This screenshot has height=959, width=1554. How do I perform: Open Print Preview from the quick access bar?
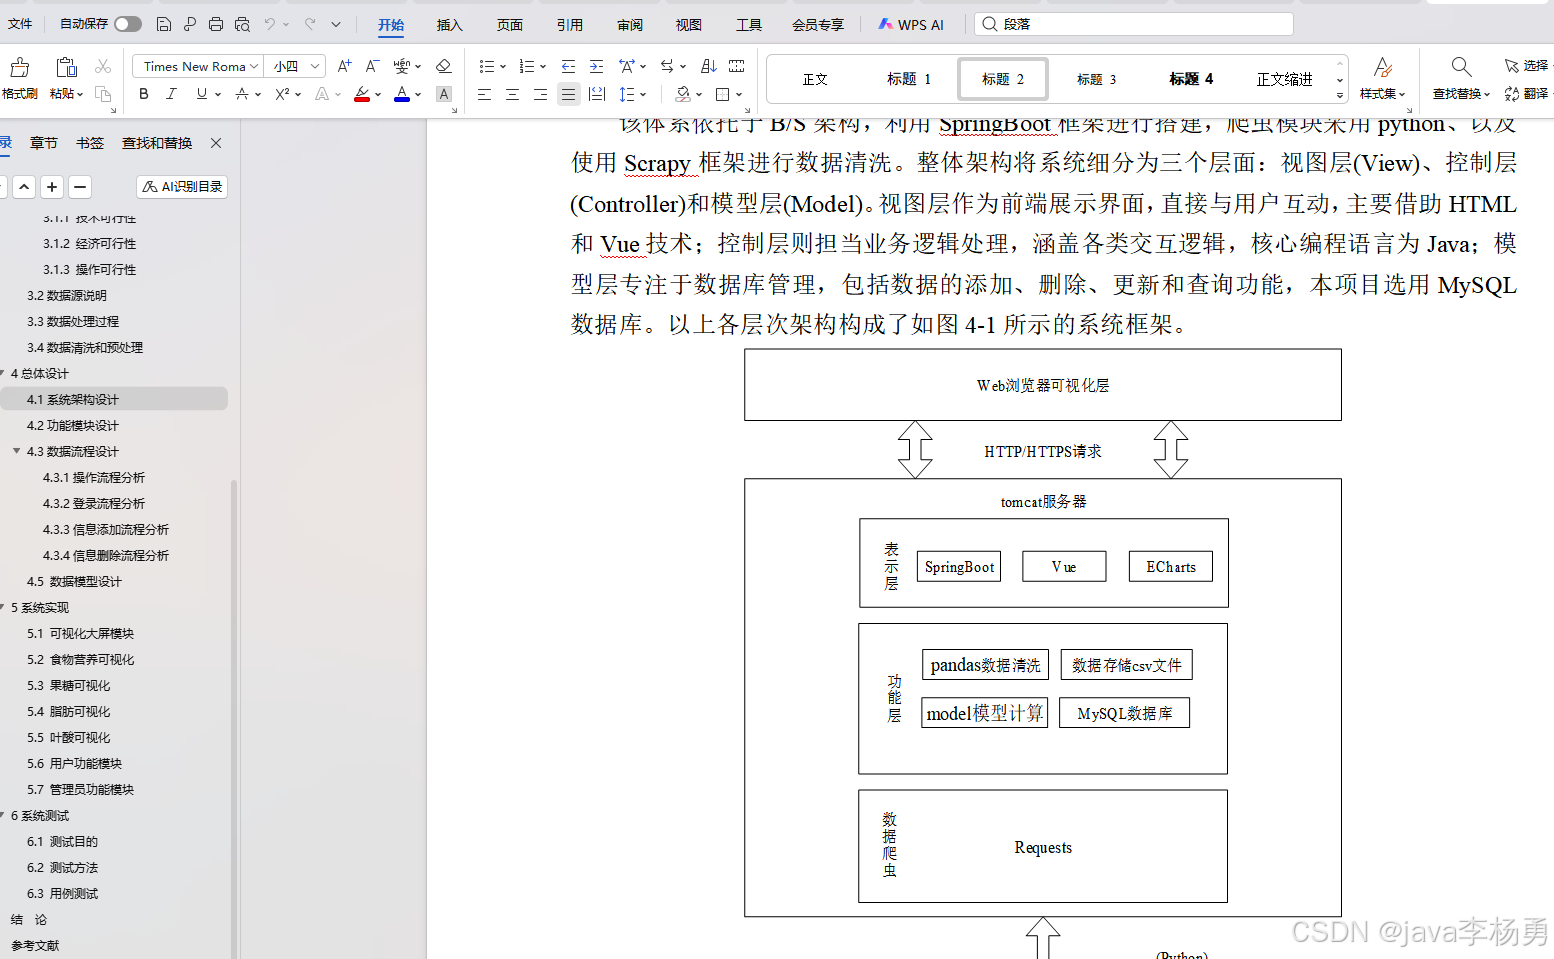[x=242, y=24]
